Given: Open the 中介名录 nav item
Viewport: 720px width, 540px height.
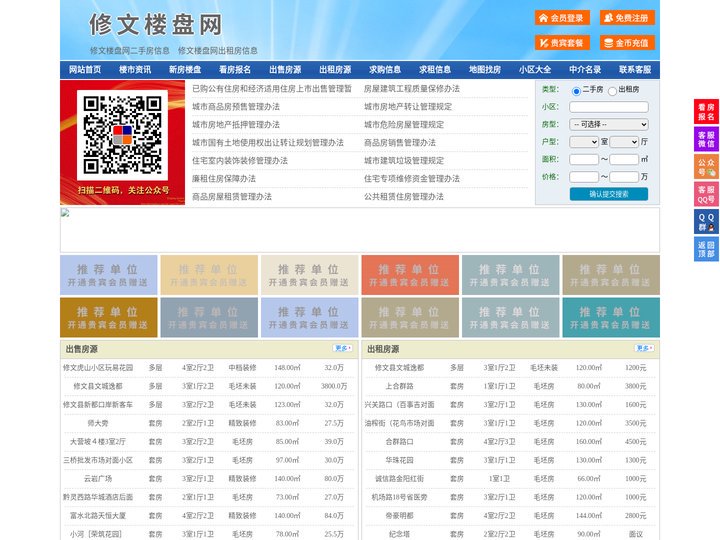Looking at the screenshot, I should (x=585, y=70).
